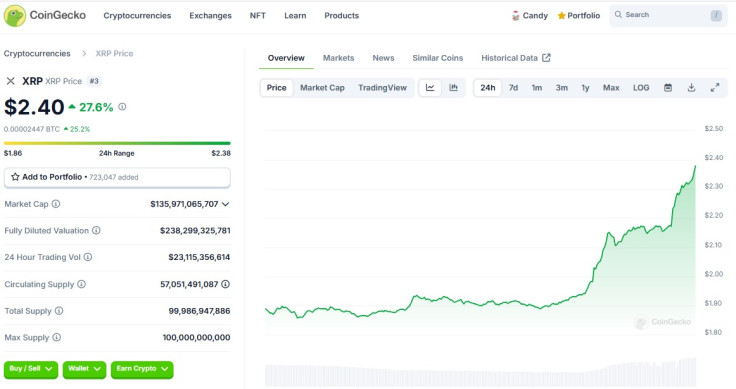
Task: Click the star in Add to Portfolio
Action: tap(15, 177)
